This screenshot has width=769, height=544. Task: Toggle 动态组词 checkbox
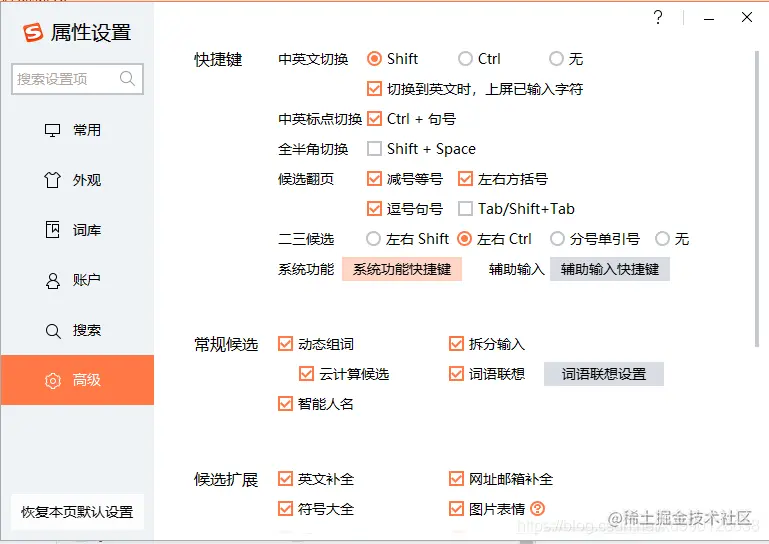click(x=285, y=344)
